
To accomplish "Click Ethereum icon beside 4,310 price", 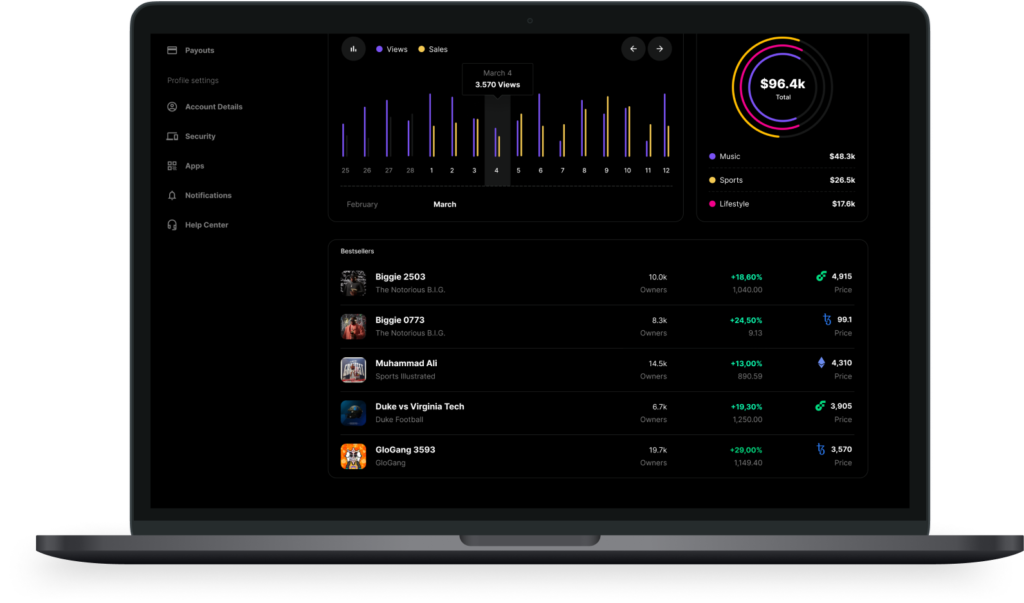I will pos(822,363).
